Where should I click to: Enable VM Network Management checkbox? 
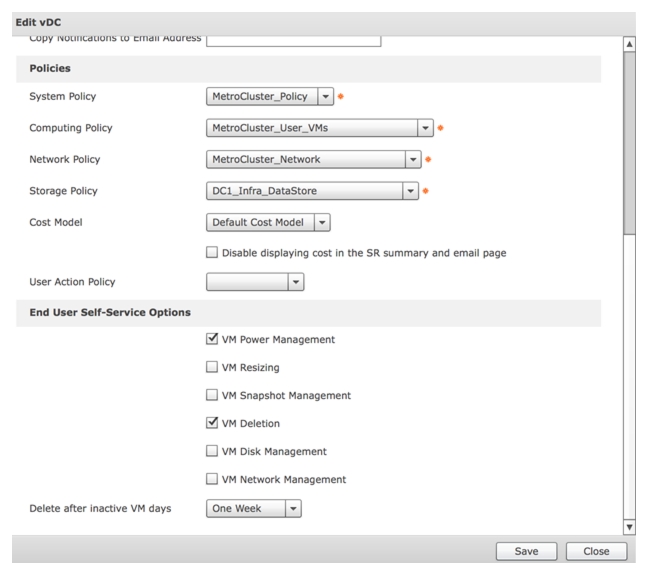[212, 479]
